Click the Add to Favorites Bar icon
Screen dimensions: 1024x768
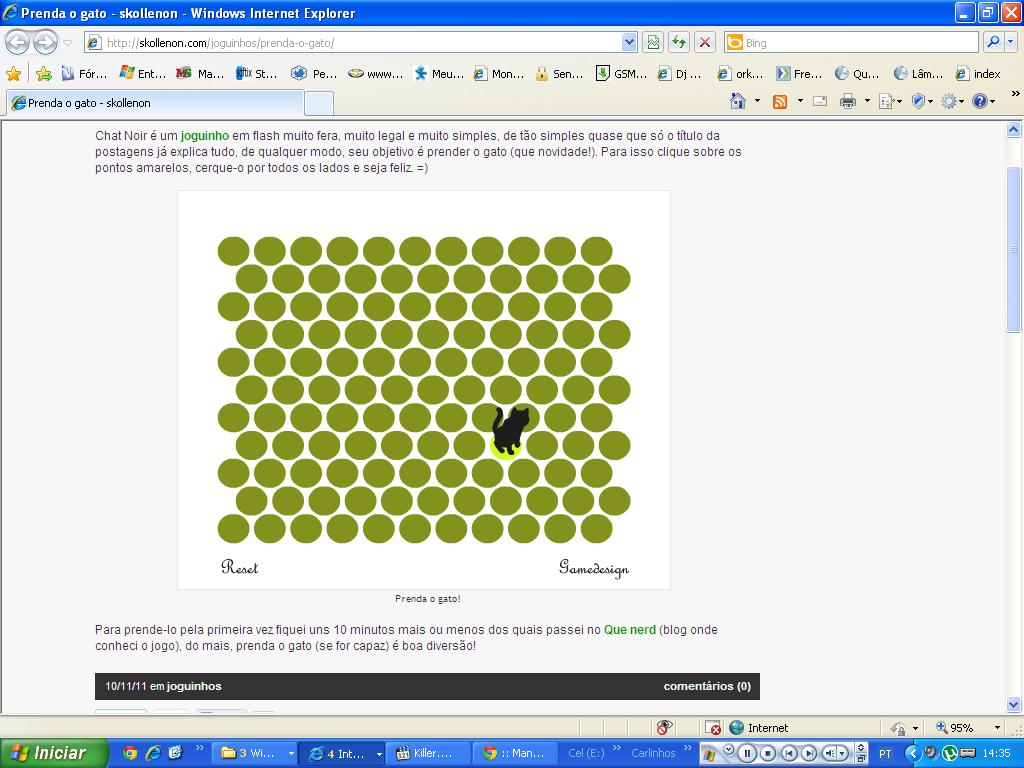pos(44,74)
